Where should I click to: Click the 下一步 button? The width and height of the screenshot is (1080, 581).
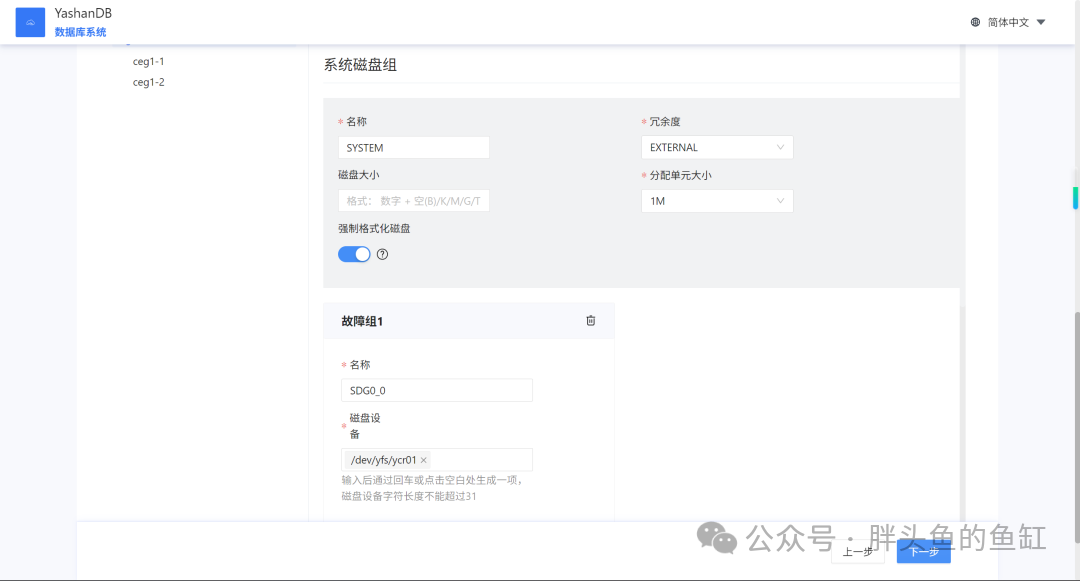924,551
